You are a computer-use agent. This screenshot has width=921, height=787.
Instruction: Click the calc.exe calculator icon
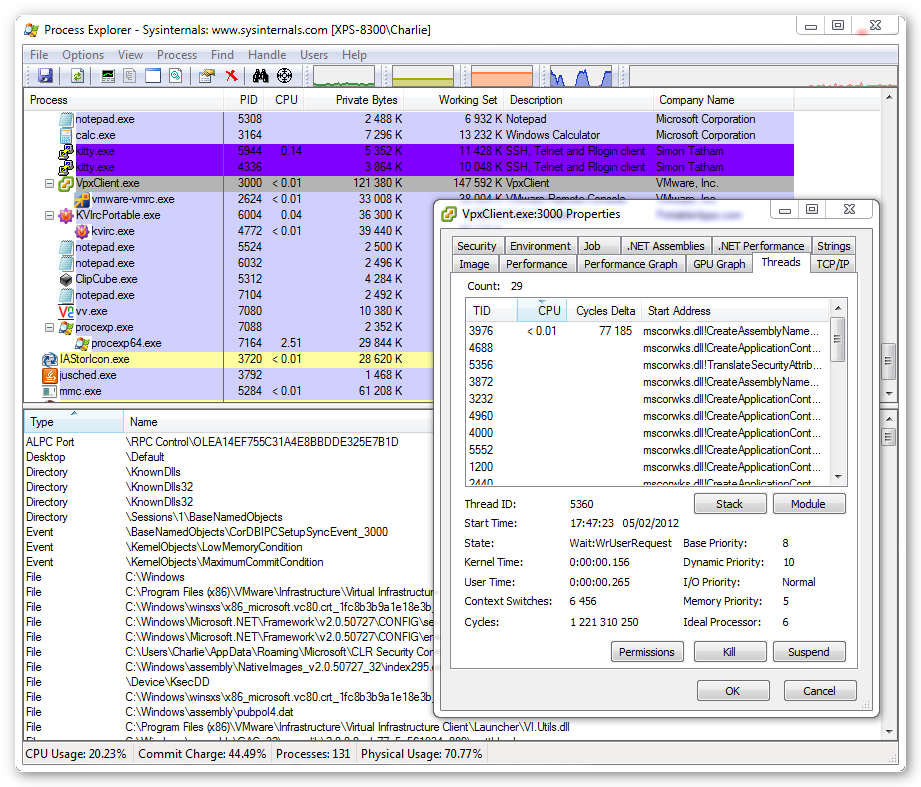[x=66, y=135]
